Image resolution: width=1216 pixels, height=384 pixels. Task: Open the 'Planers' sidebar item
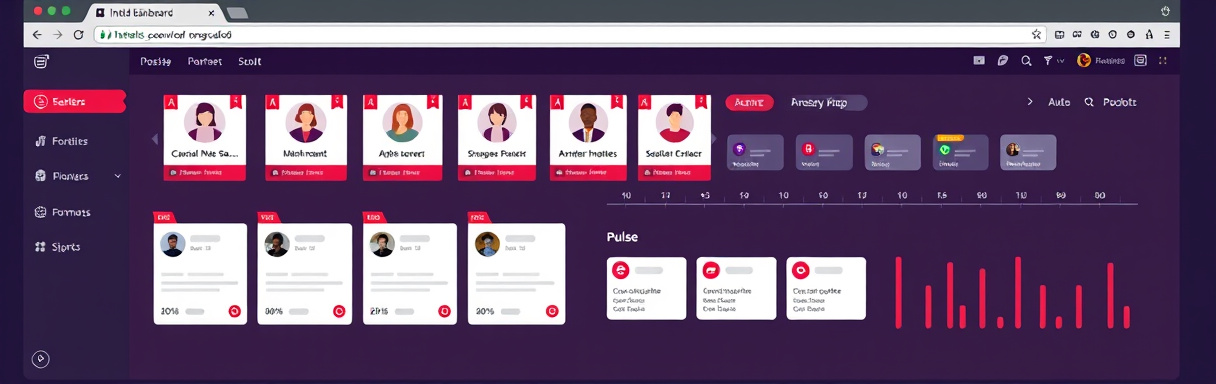62,176
